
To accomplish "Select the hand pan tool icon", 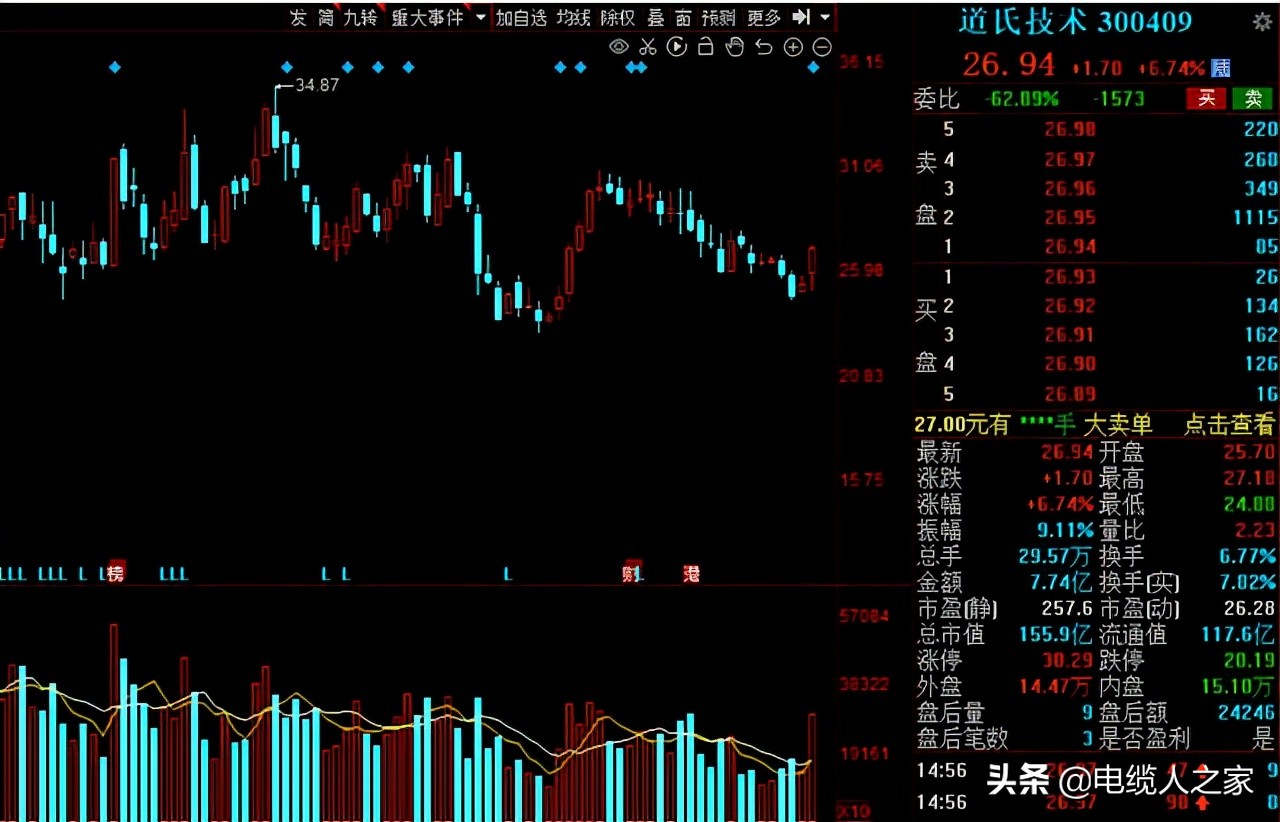I will point(735,46).
